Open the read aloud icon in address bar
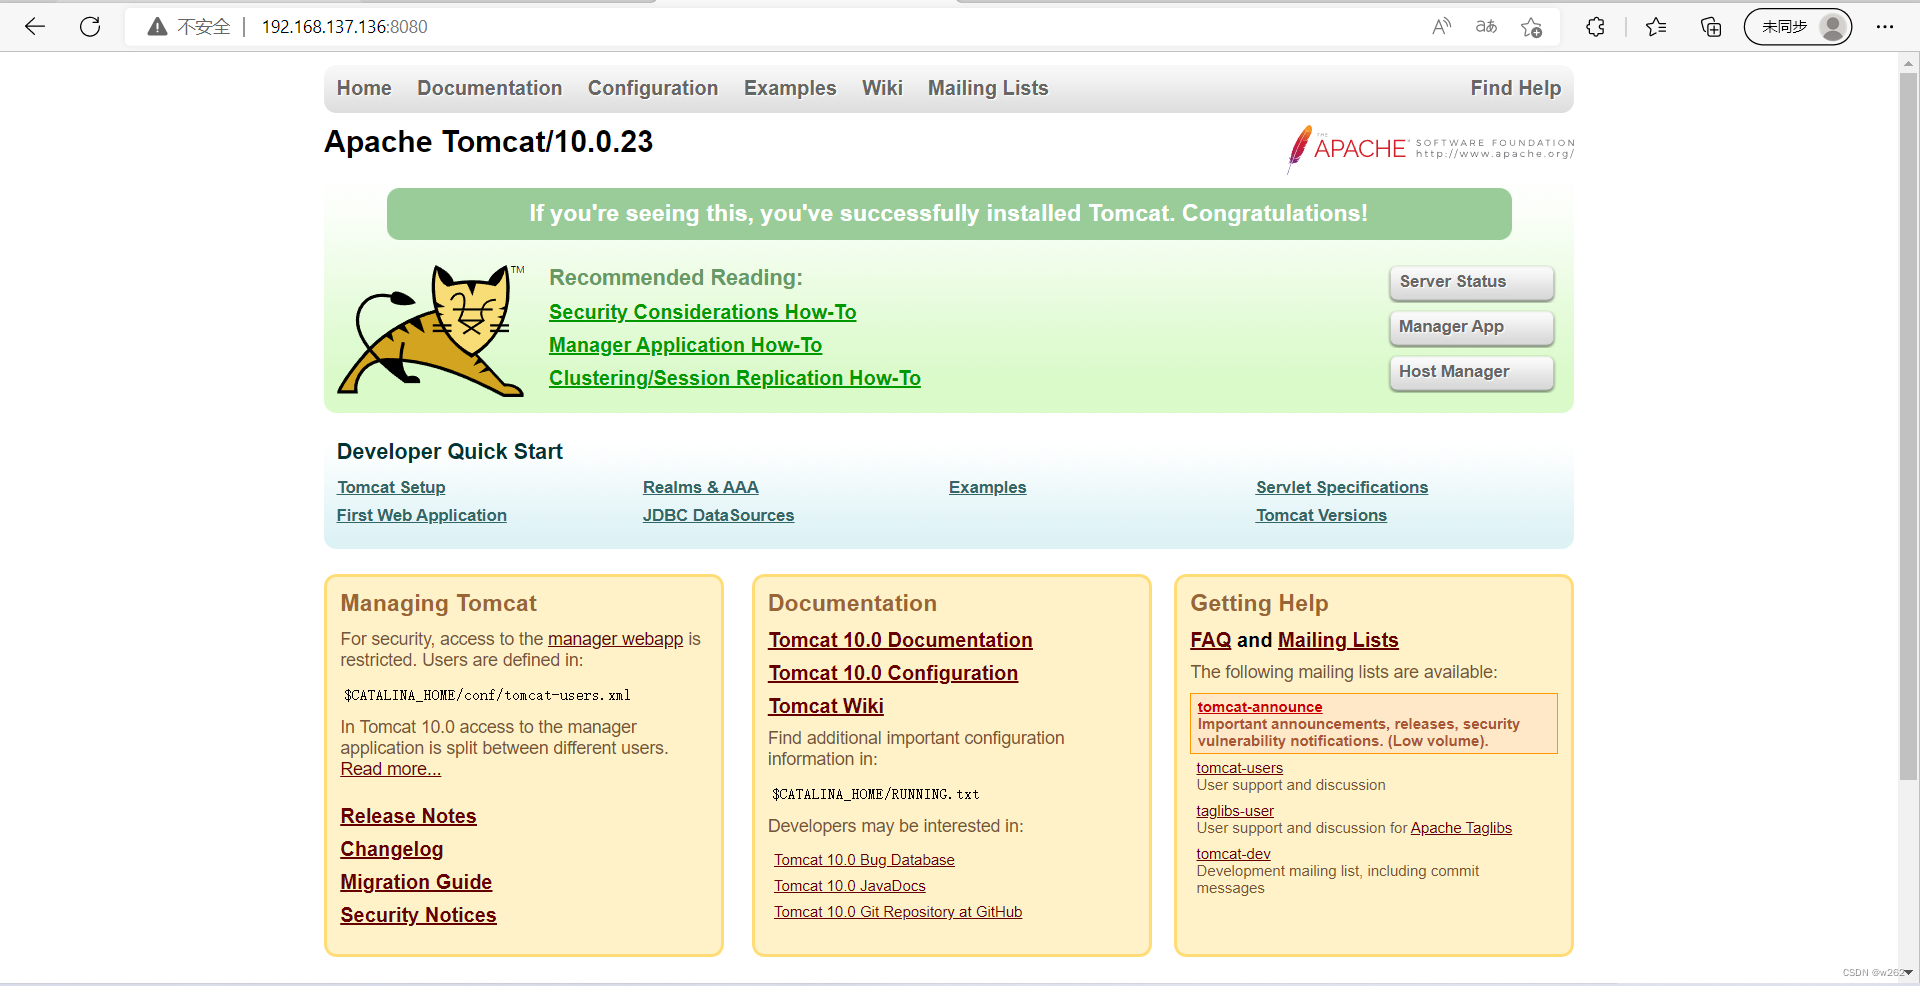Viewport: 1920px width, 986px height. (x=1441, y=27)
